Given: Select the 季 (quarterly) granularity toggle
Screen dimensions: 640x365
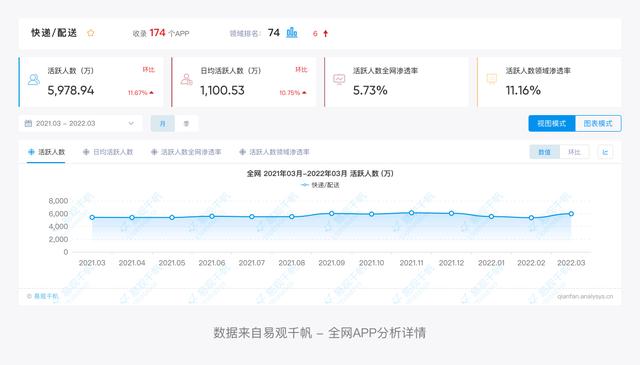Looking at the screenshot, I should tap(187, 123).
